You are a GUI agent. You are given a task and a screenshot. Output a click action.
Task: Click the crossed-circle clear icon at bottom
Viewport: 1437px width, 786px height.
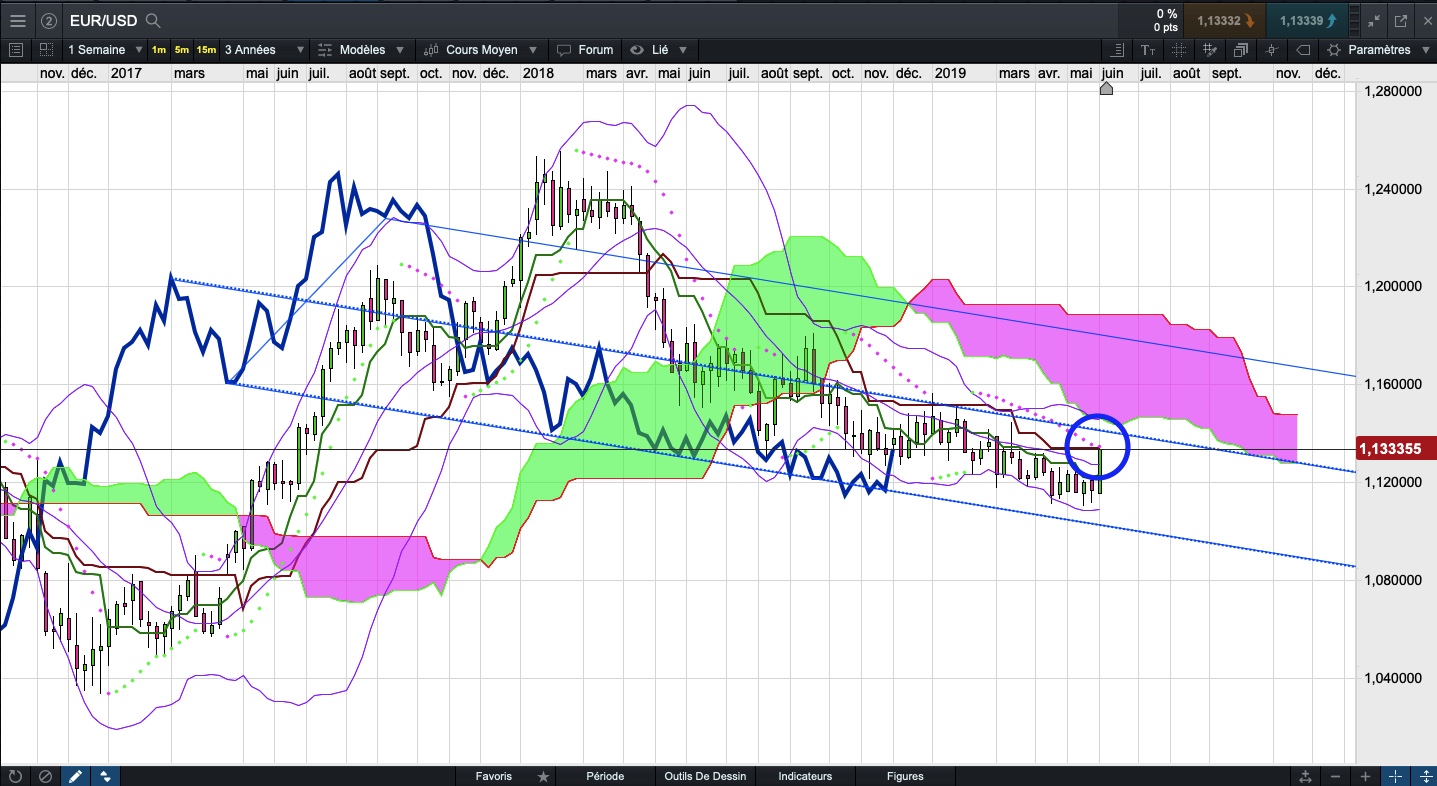coord(45,776)
